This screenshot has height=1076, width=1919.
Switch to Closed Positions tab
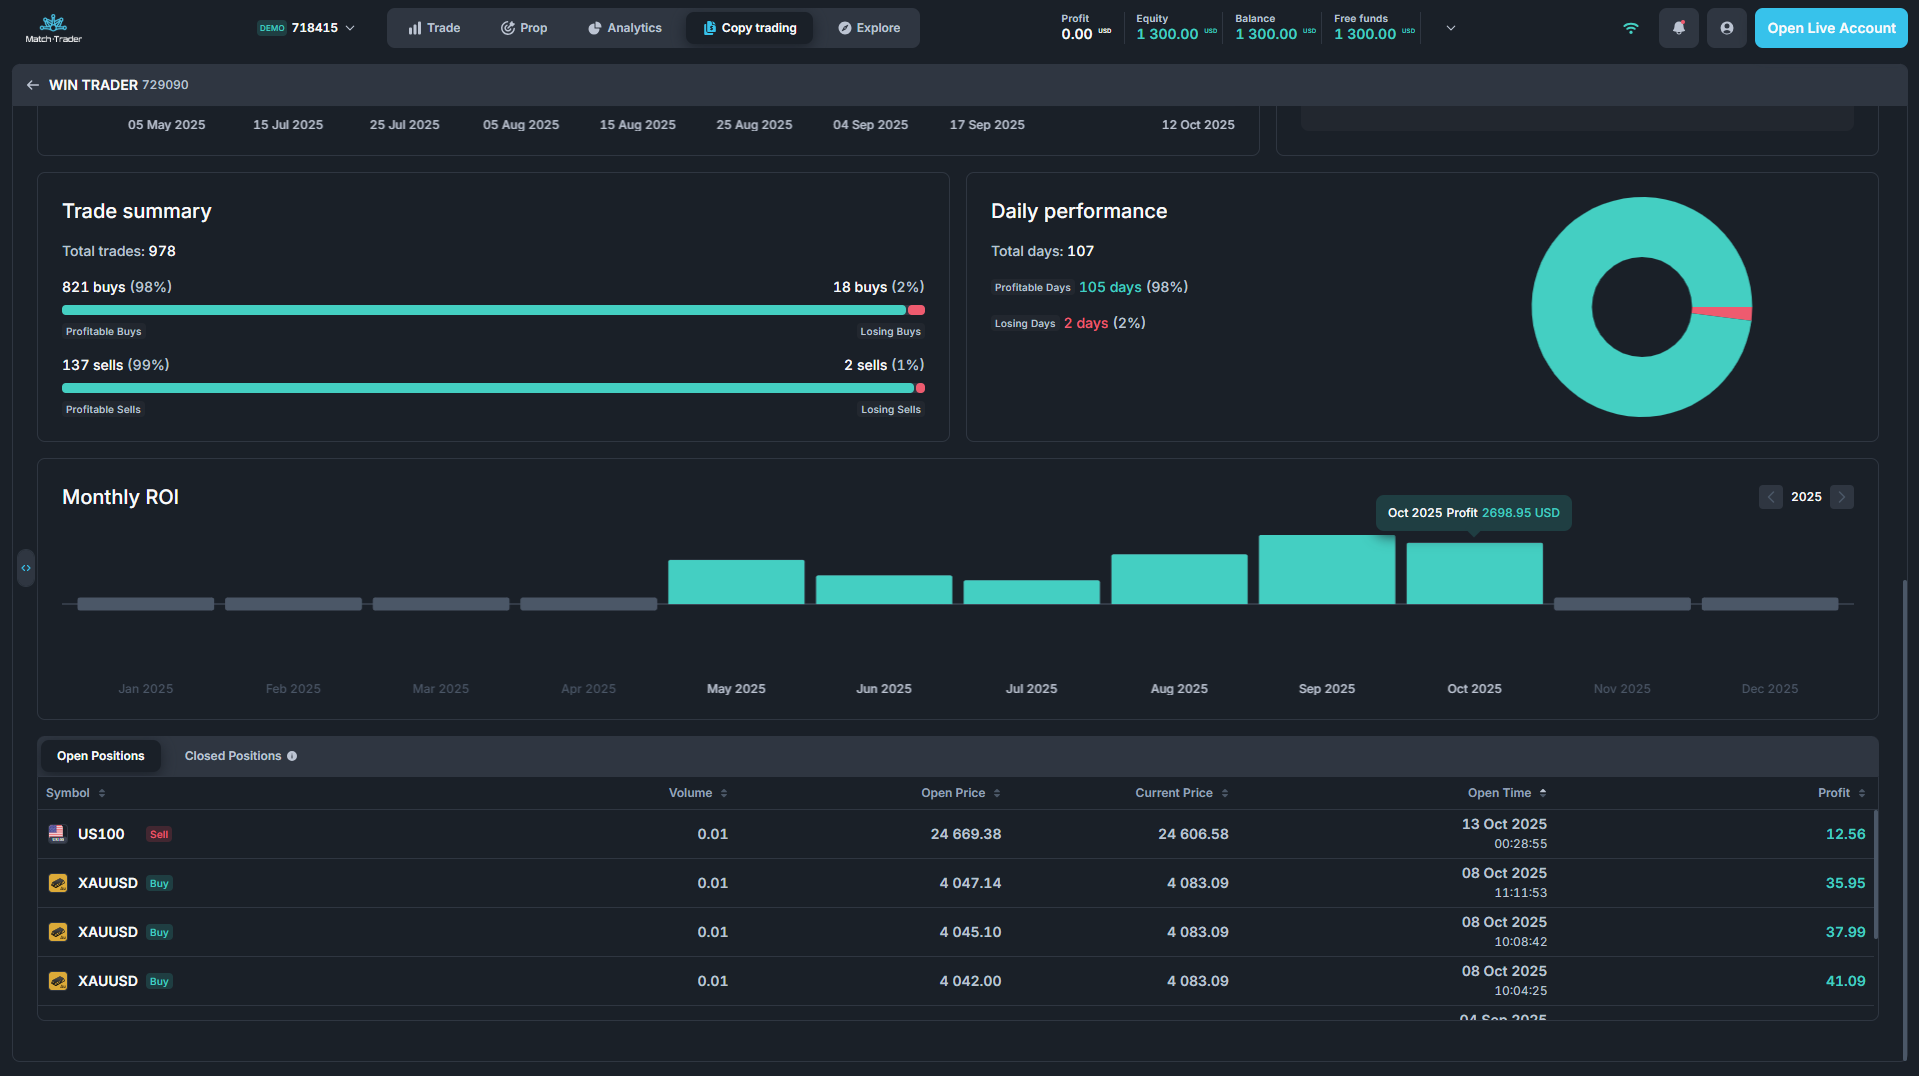pyautogui.click(x=233, y=756)
